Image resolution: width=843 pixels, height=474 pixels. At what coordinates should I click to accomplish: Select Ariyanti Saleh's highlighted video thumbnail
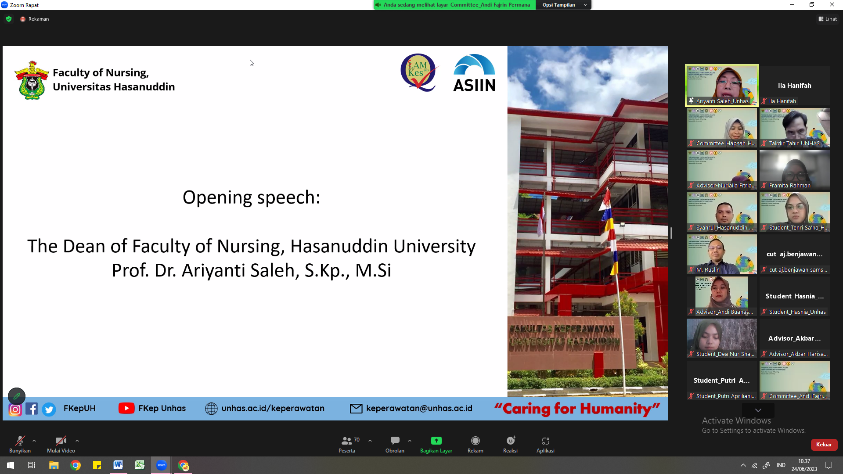pos(720,85)
